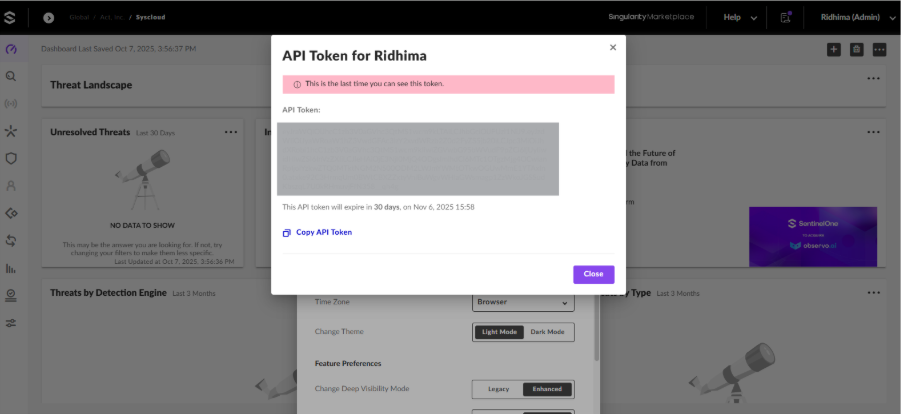This screenshot has width=903, height=414.
Task: Click the Close button in dialog
Action: 593,274
